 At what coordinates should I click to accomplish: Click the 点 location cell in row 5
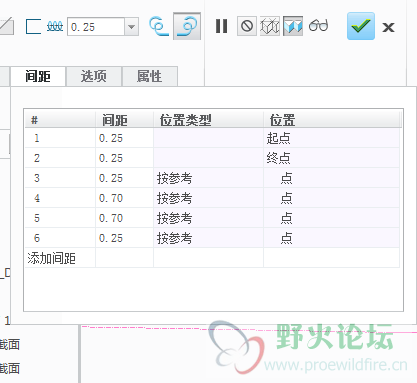click(332, 218)
